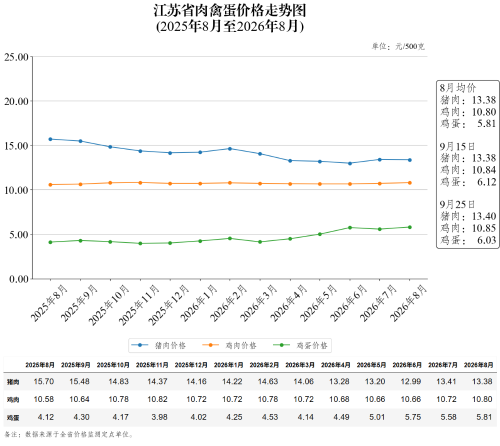Select the egg data point at 2025年11月
500x446 pixels.
(140, 243)
